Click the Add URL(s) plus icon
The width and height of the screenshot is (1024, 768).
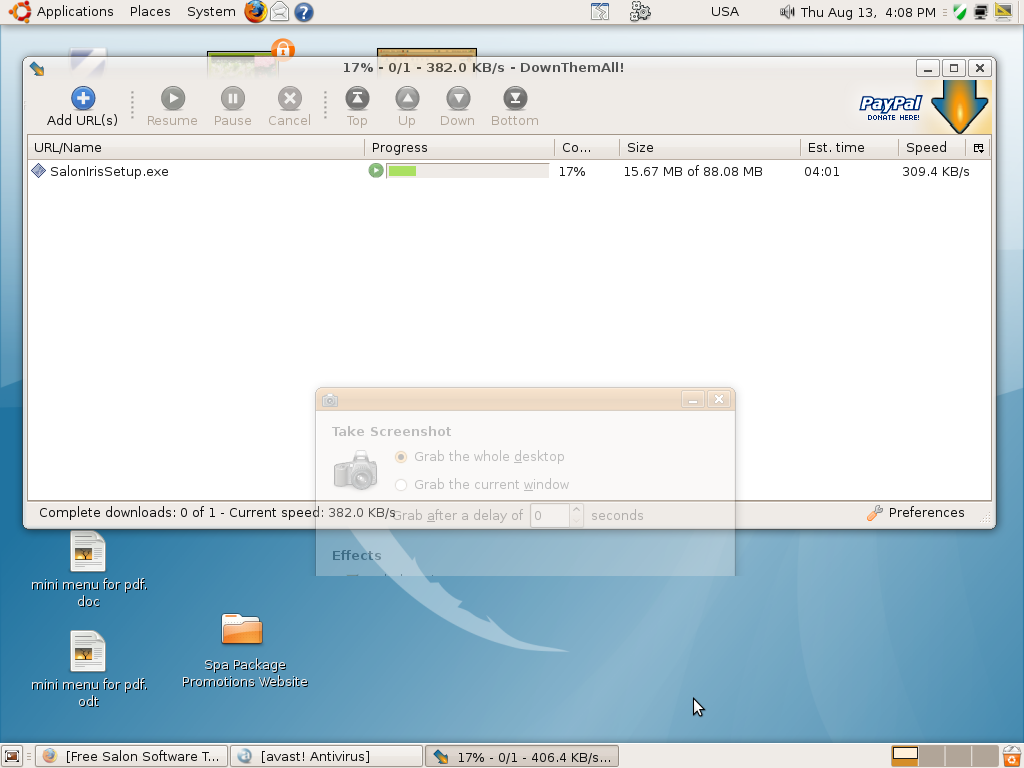pyautogui.click(x=83, y=99)
